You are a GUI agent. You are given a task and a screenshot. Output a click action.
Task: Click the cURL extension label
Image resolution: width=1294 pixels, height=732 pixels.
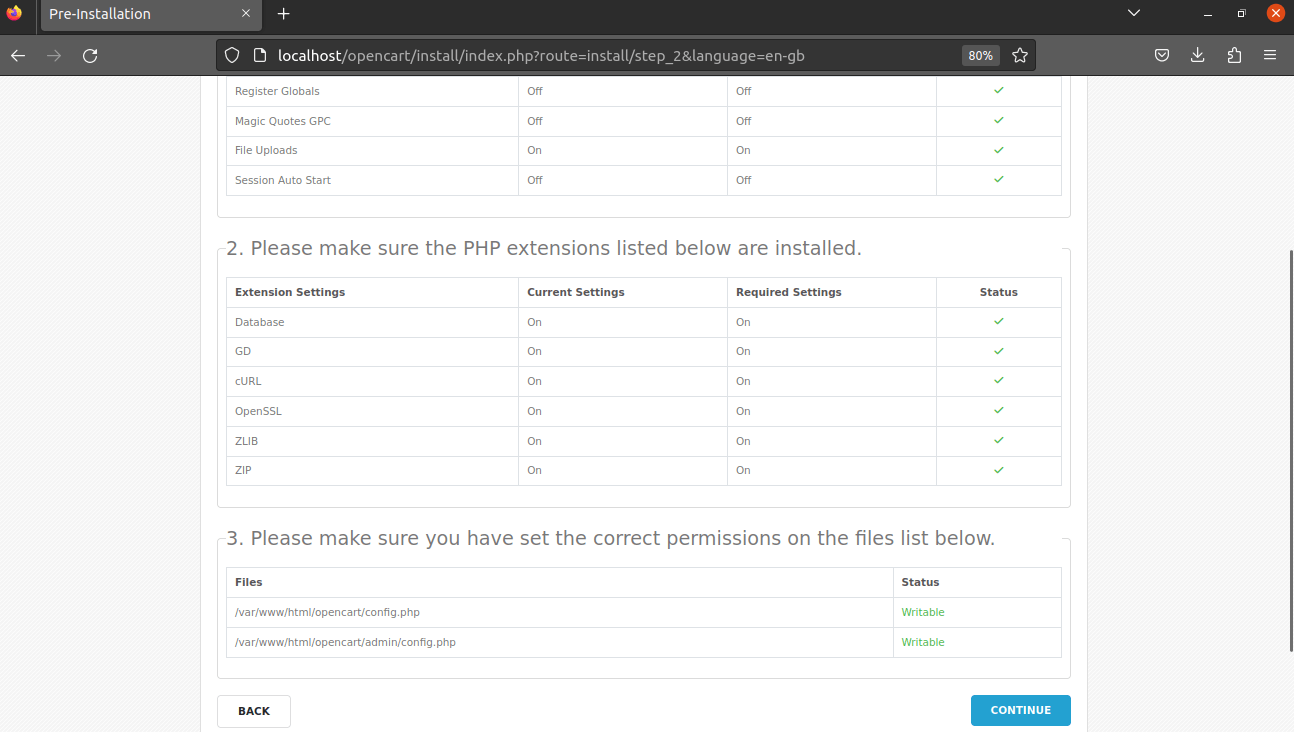coord(248,381)
